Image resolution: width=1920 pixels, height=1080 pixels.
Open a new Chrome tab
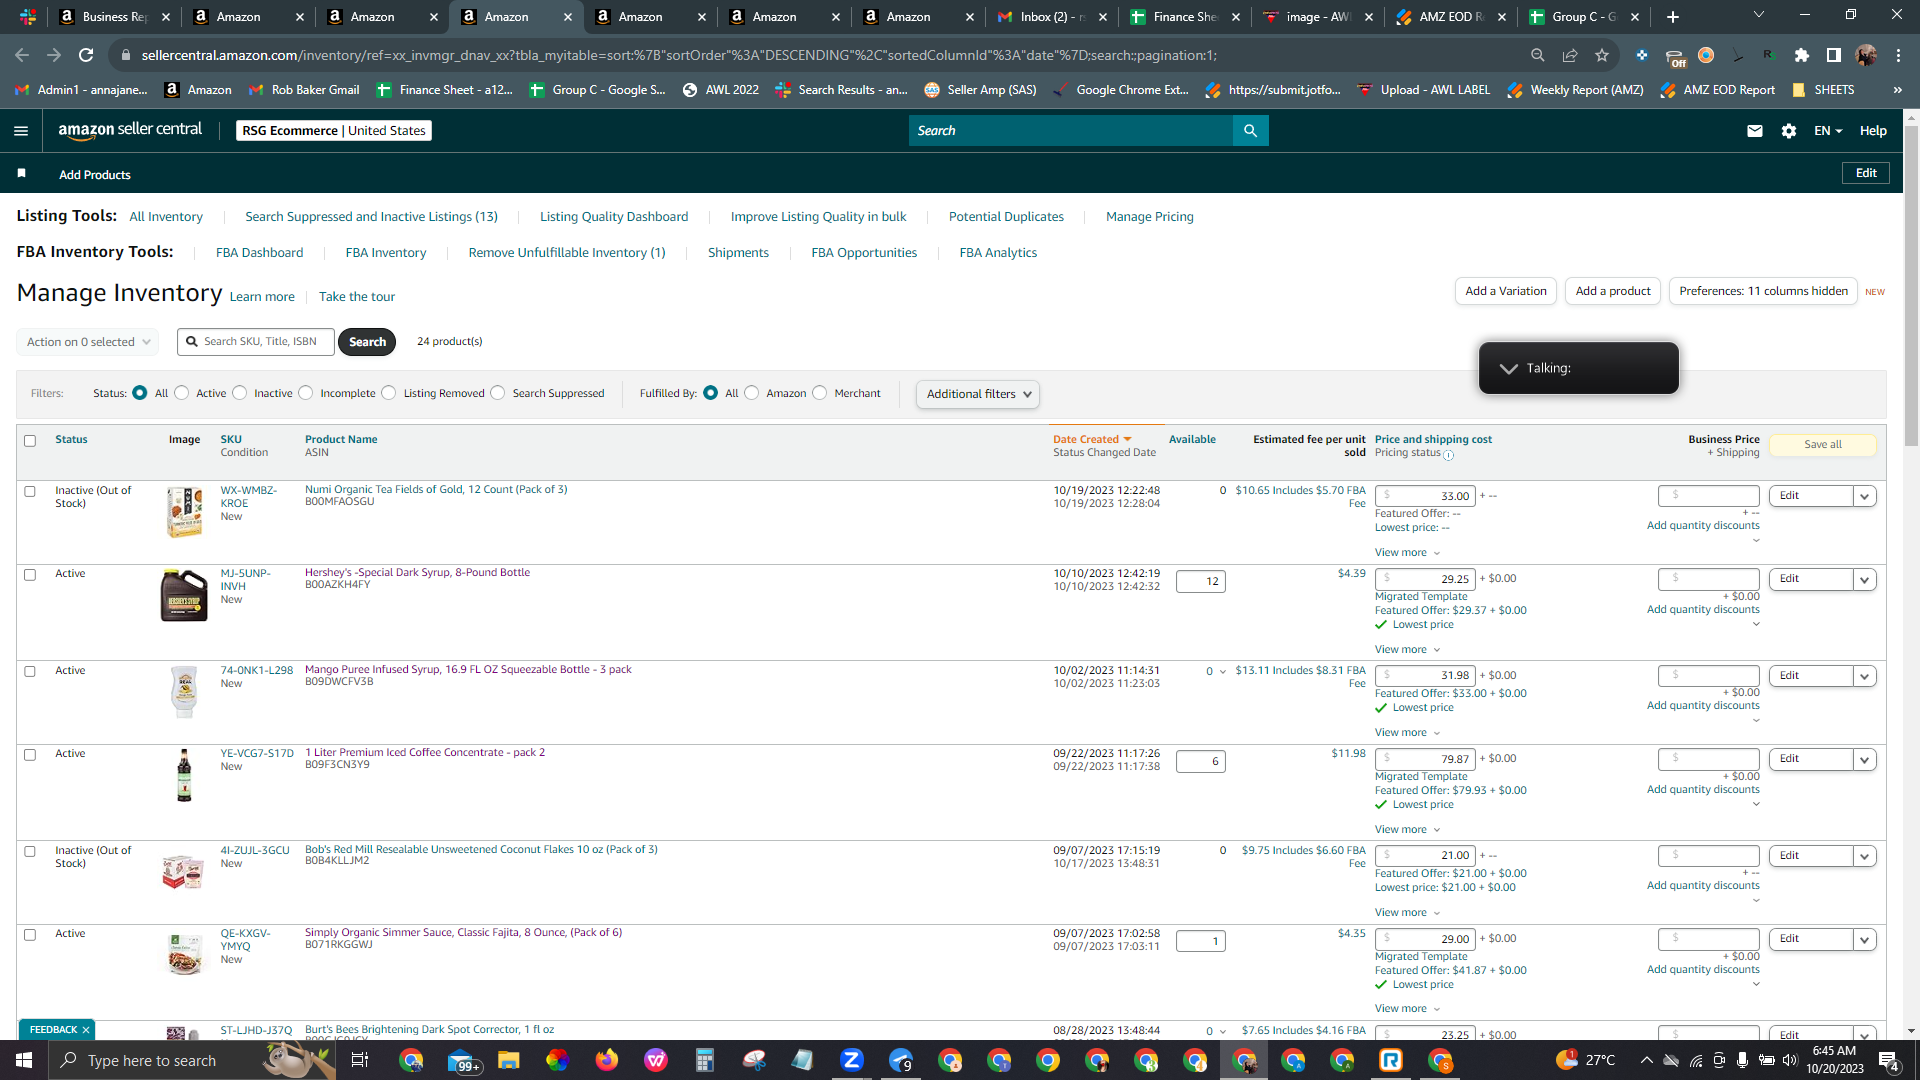pyautogui.click(x=1673, y=17)
